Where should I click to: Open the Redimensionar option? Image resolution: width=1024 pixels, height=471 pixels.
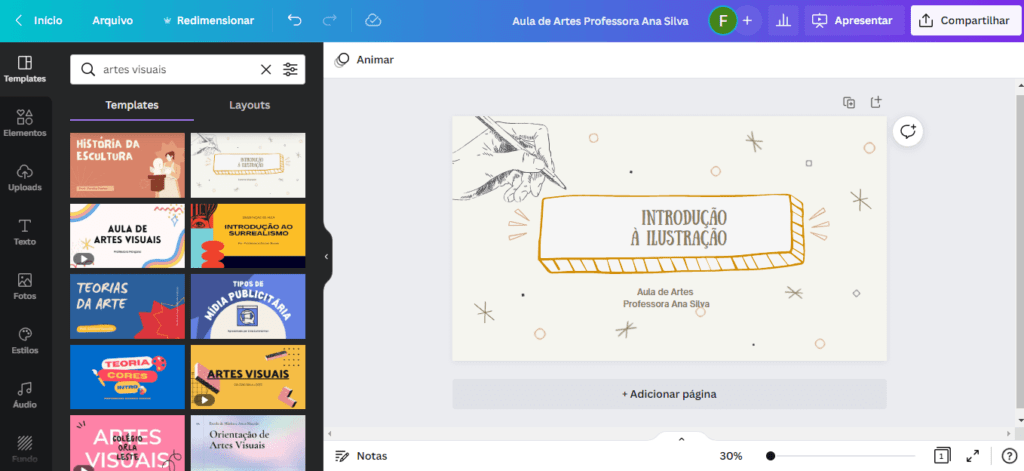point(208,21)
